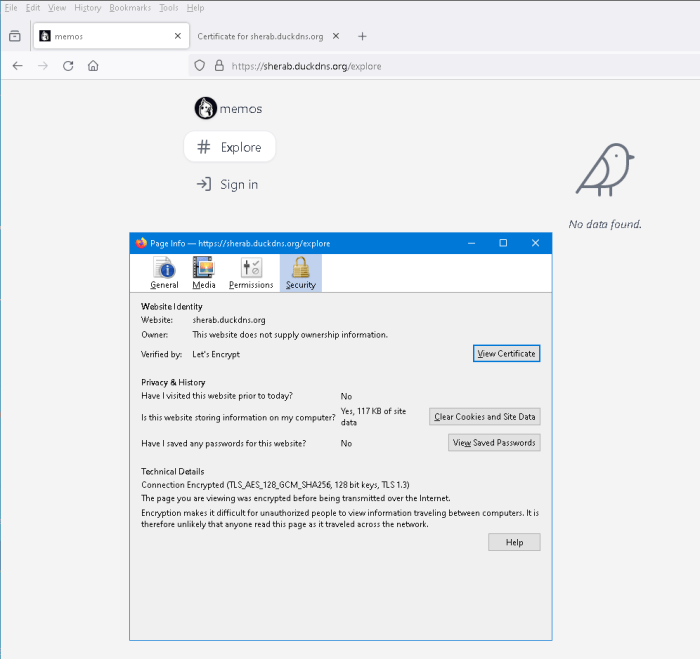
Task: Switch to the Media tab icon
Action: pyautogui.click(x=204, y=272)
